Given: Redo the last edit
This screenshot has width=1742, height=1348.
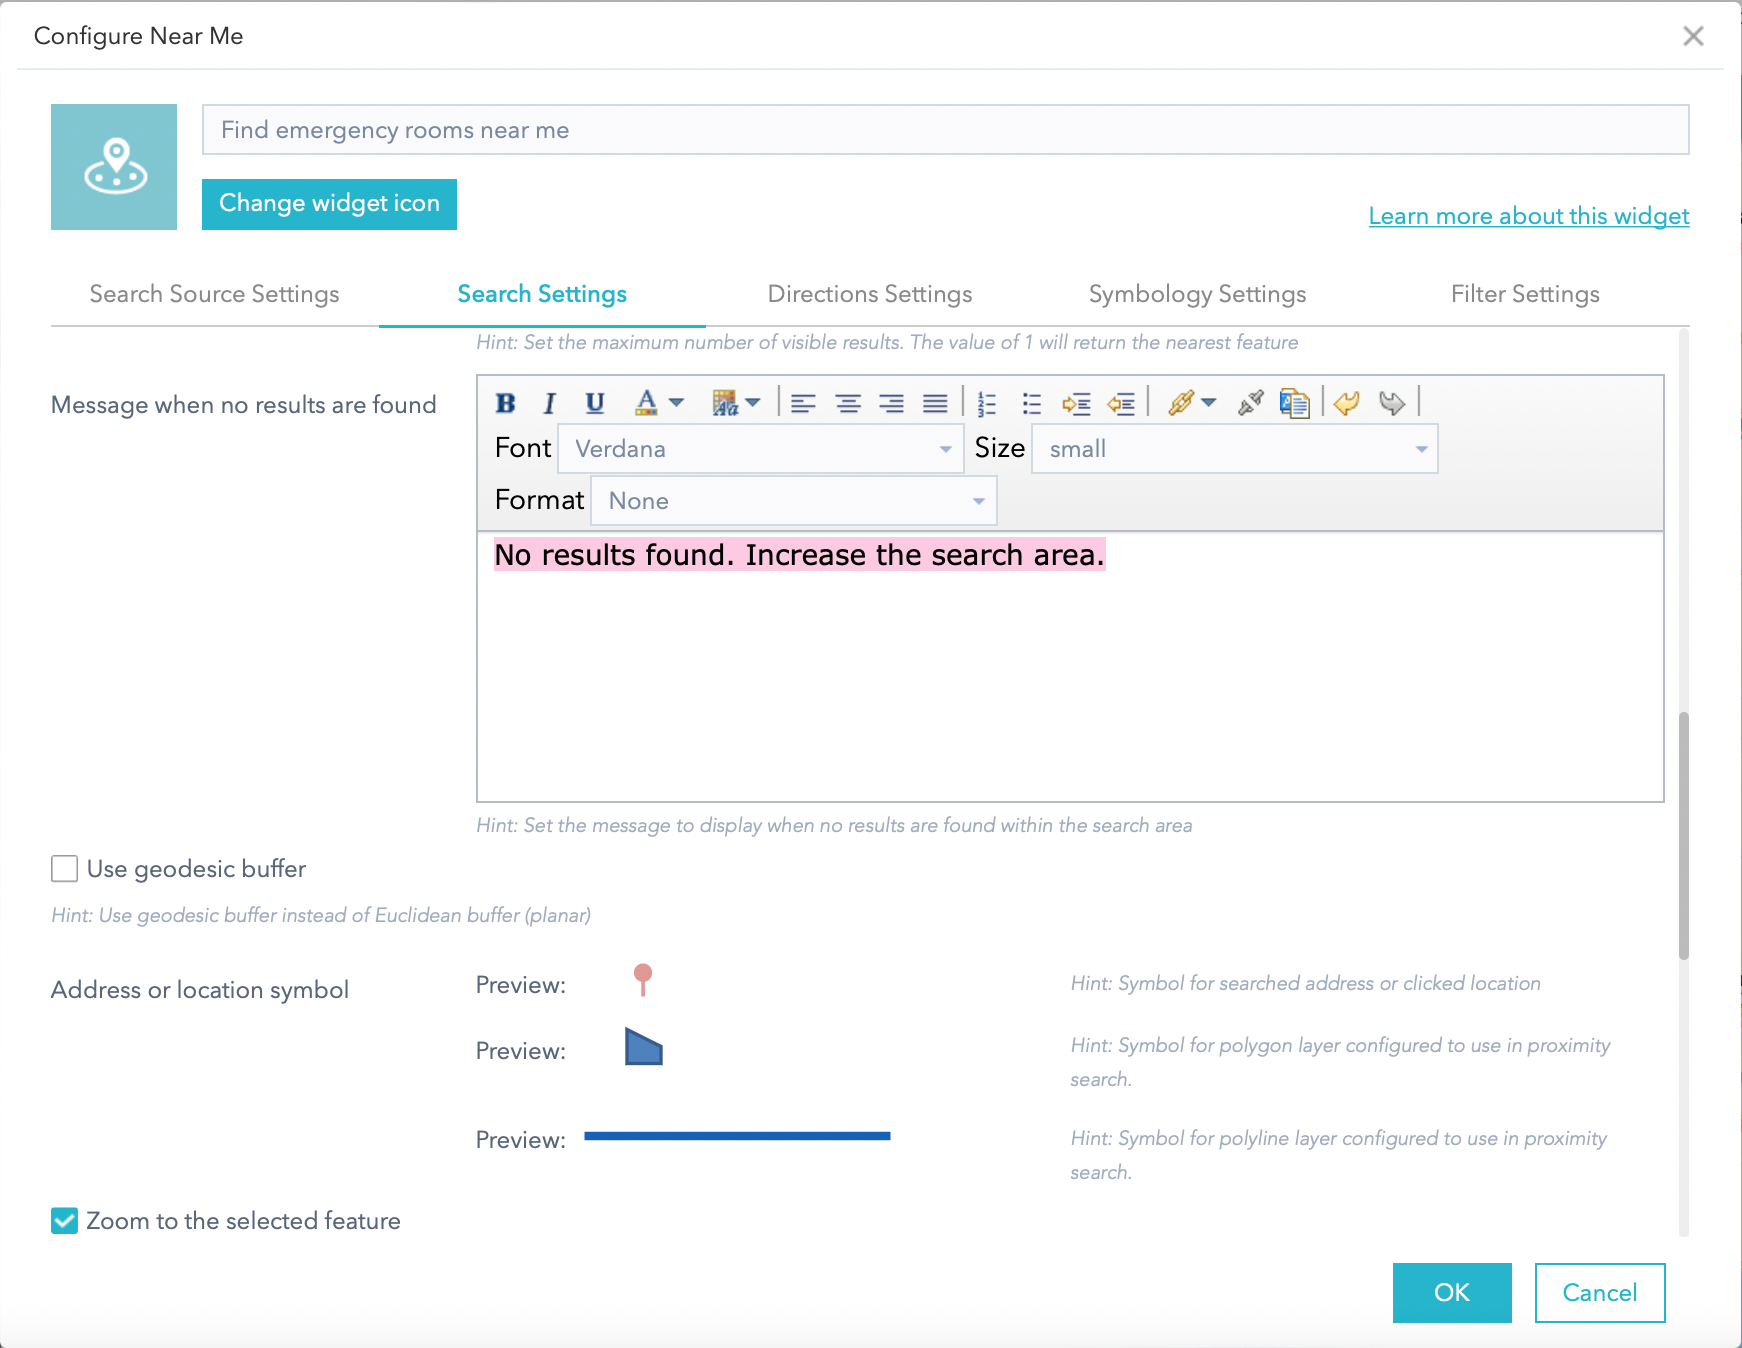Looking at the screenshot, I should (1392, 403).
